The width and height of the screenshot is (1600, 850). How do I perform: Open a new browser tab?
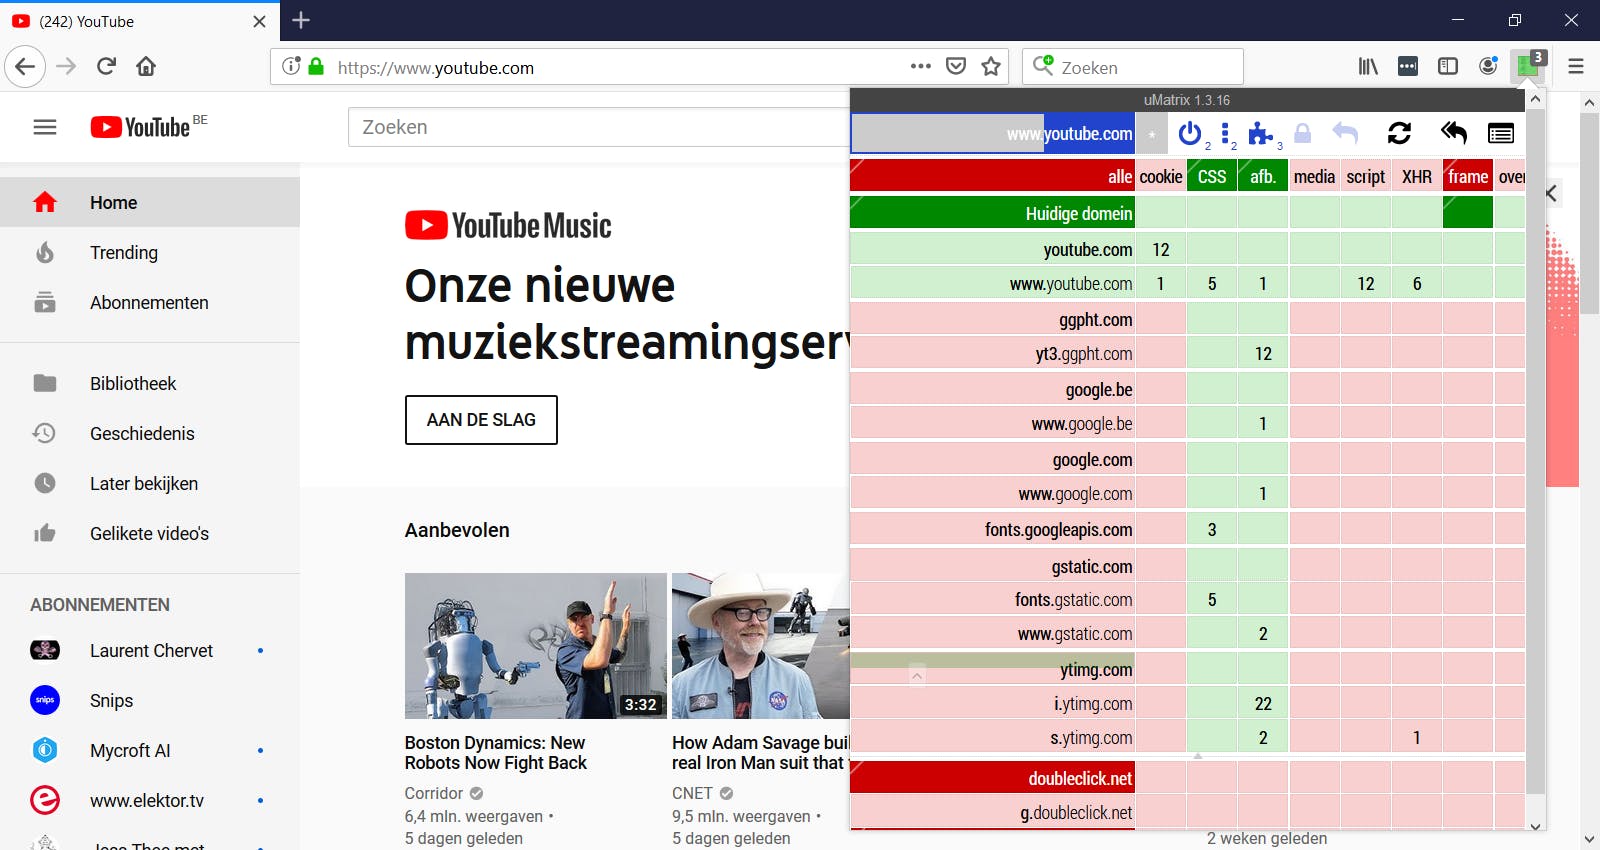coord(301,20)
